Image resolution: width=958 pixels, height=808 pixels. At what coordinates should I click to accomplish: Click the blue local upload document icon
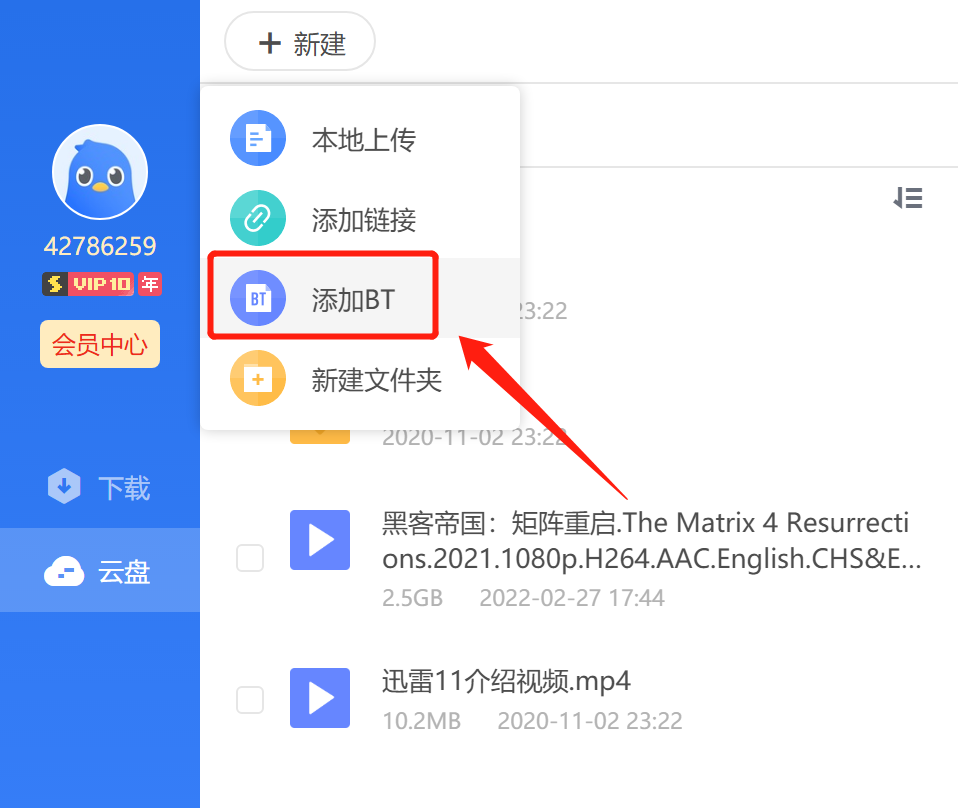tap(258, 138)
